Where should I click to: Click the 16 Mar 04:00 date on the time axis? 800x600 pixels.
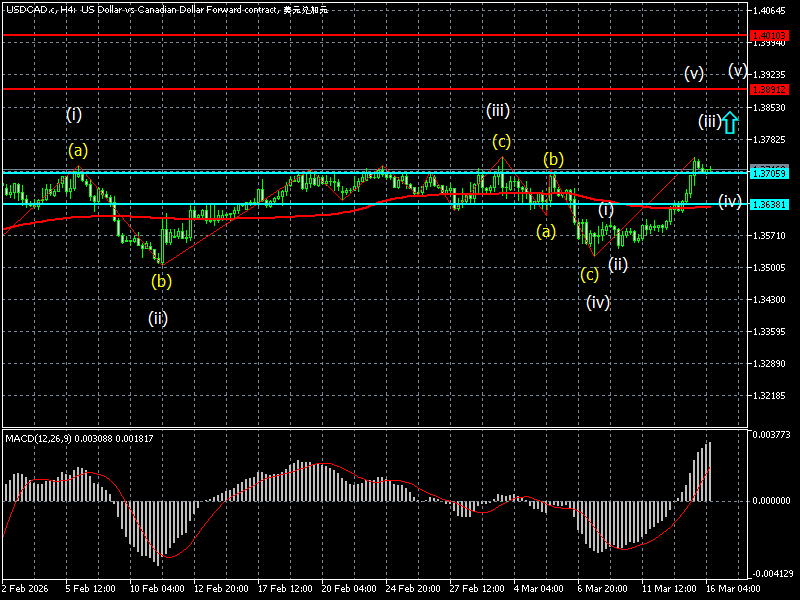pos(731,588)
